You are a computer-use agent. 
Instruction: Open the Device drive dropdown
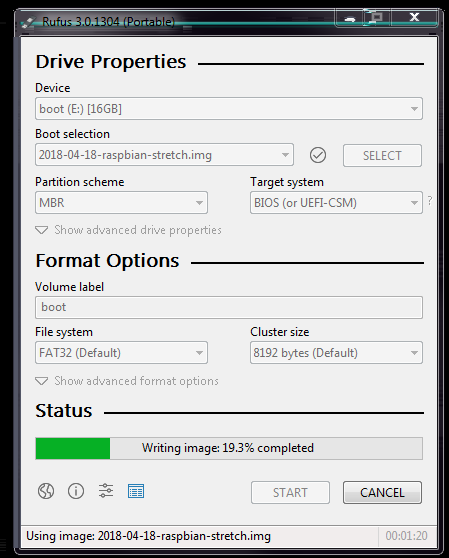tap(229, 109)
